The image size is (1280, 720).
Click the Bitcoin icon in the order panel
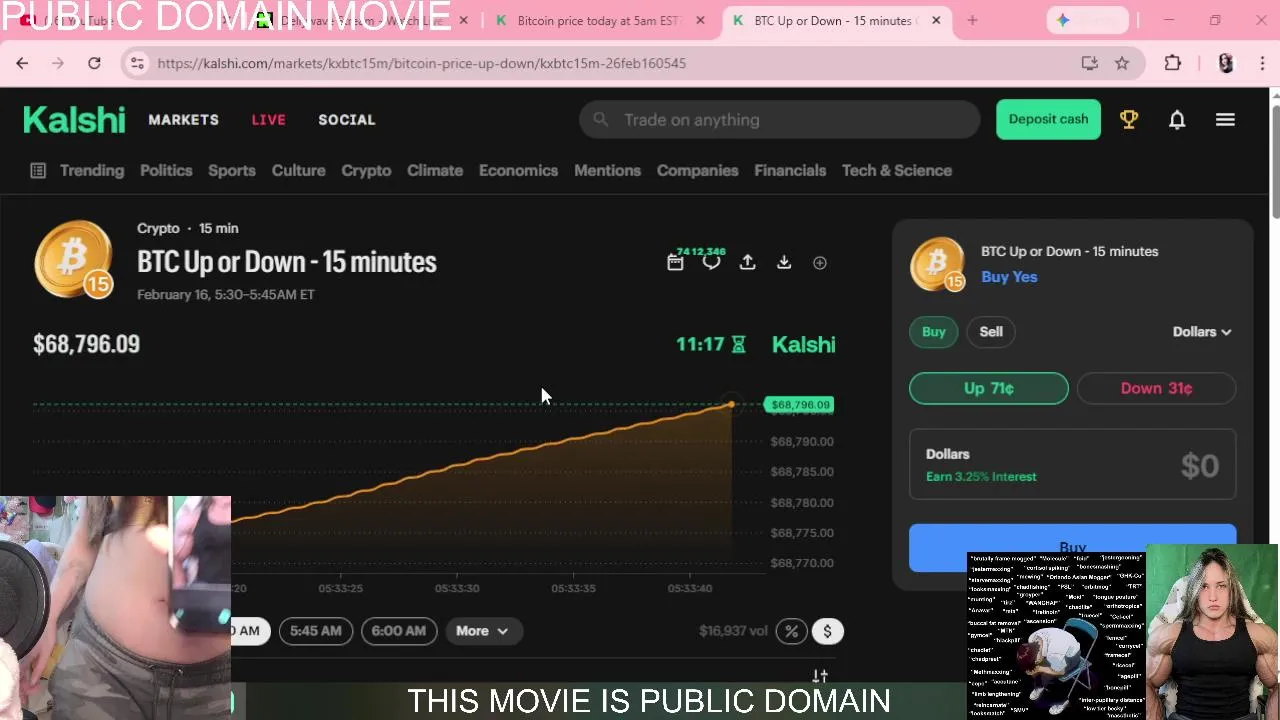coord(938,264)
